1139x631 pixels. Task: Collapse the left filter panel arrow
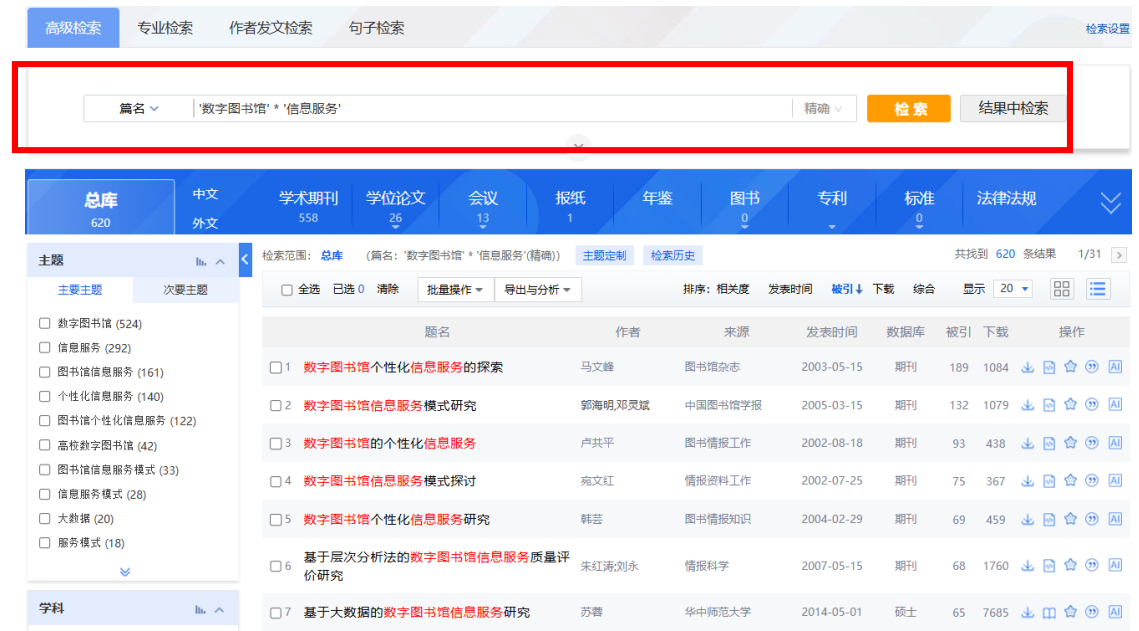[246, 260]
